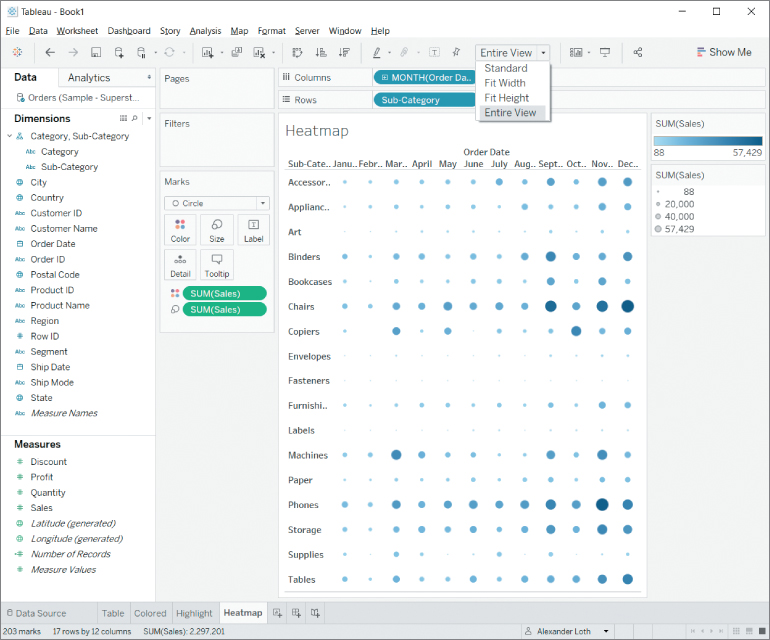Click the New Story tab icon

pyautogui.click(x=315, y=612)
